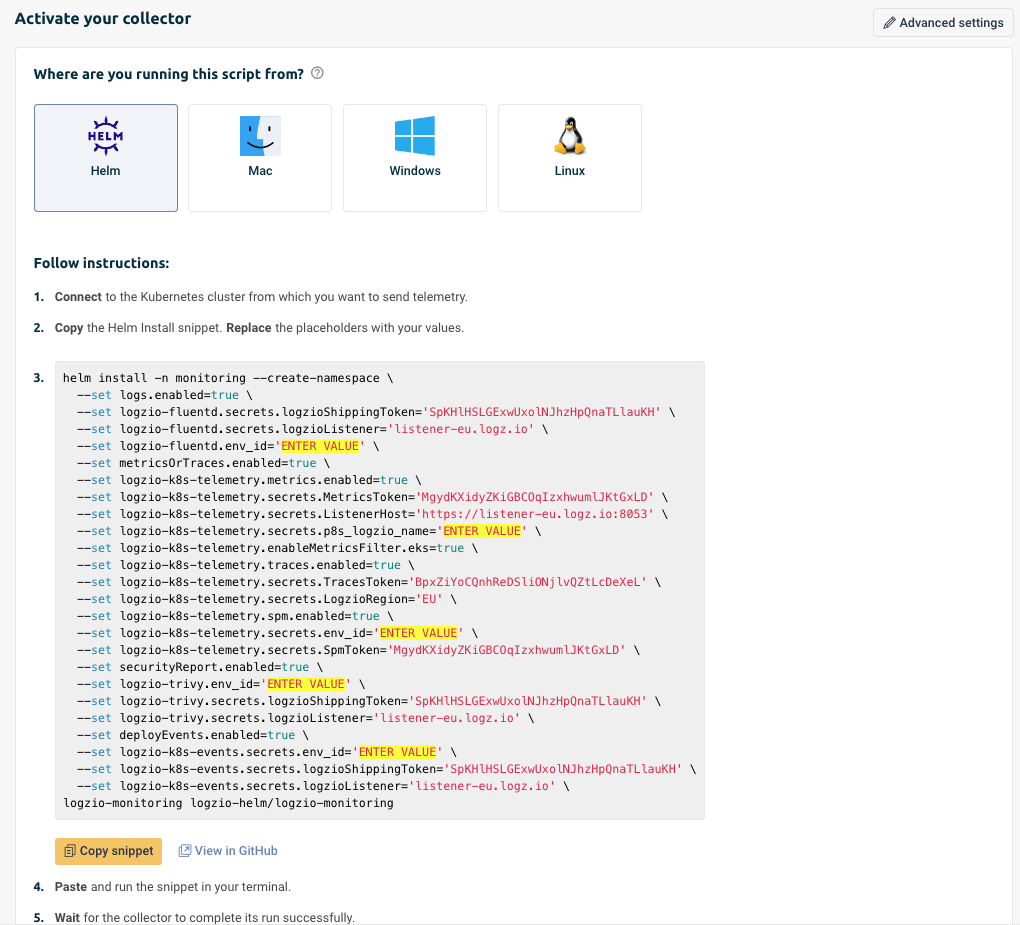Click the Windows logo icon

tap(415, 136)
